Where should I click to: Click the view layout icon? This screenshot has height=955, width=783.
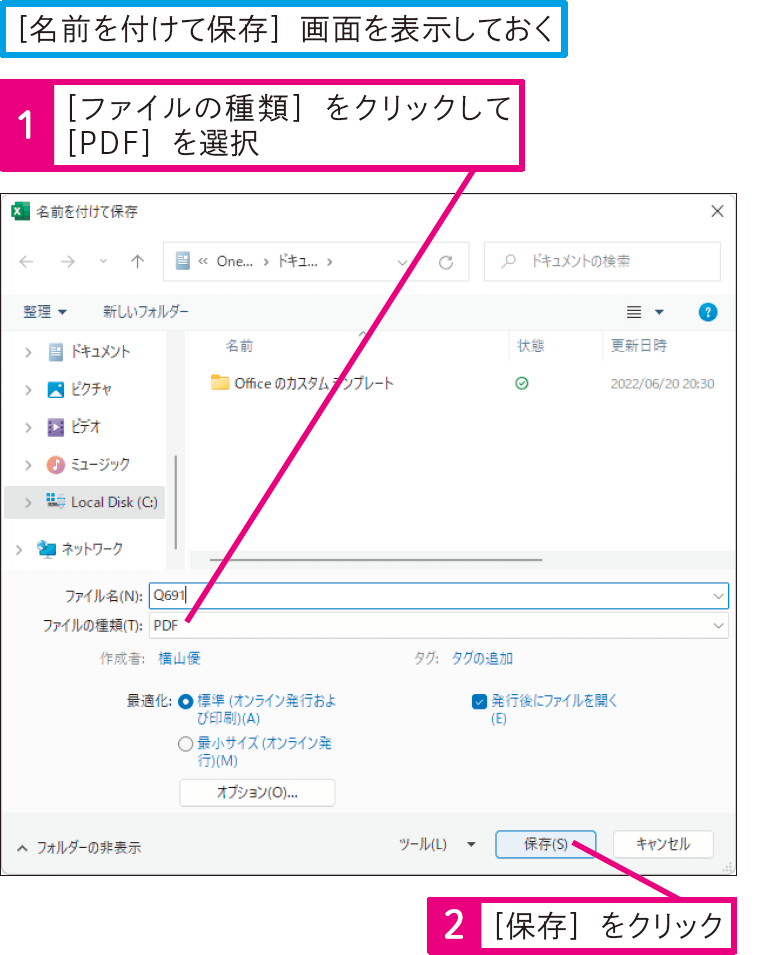[x=634, y=312]
